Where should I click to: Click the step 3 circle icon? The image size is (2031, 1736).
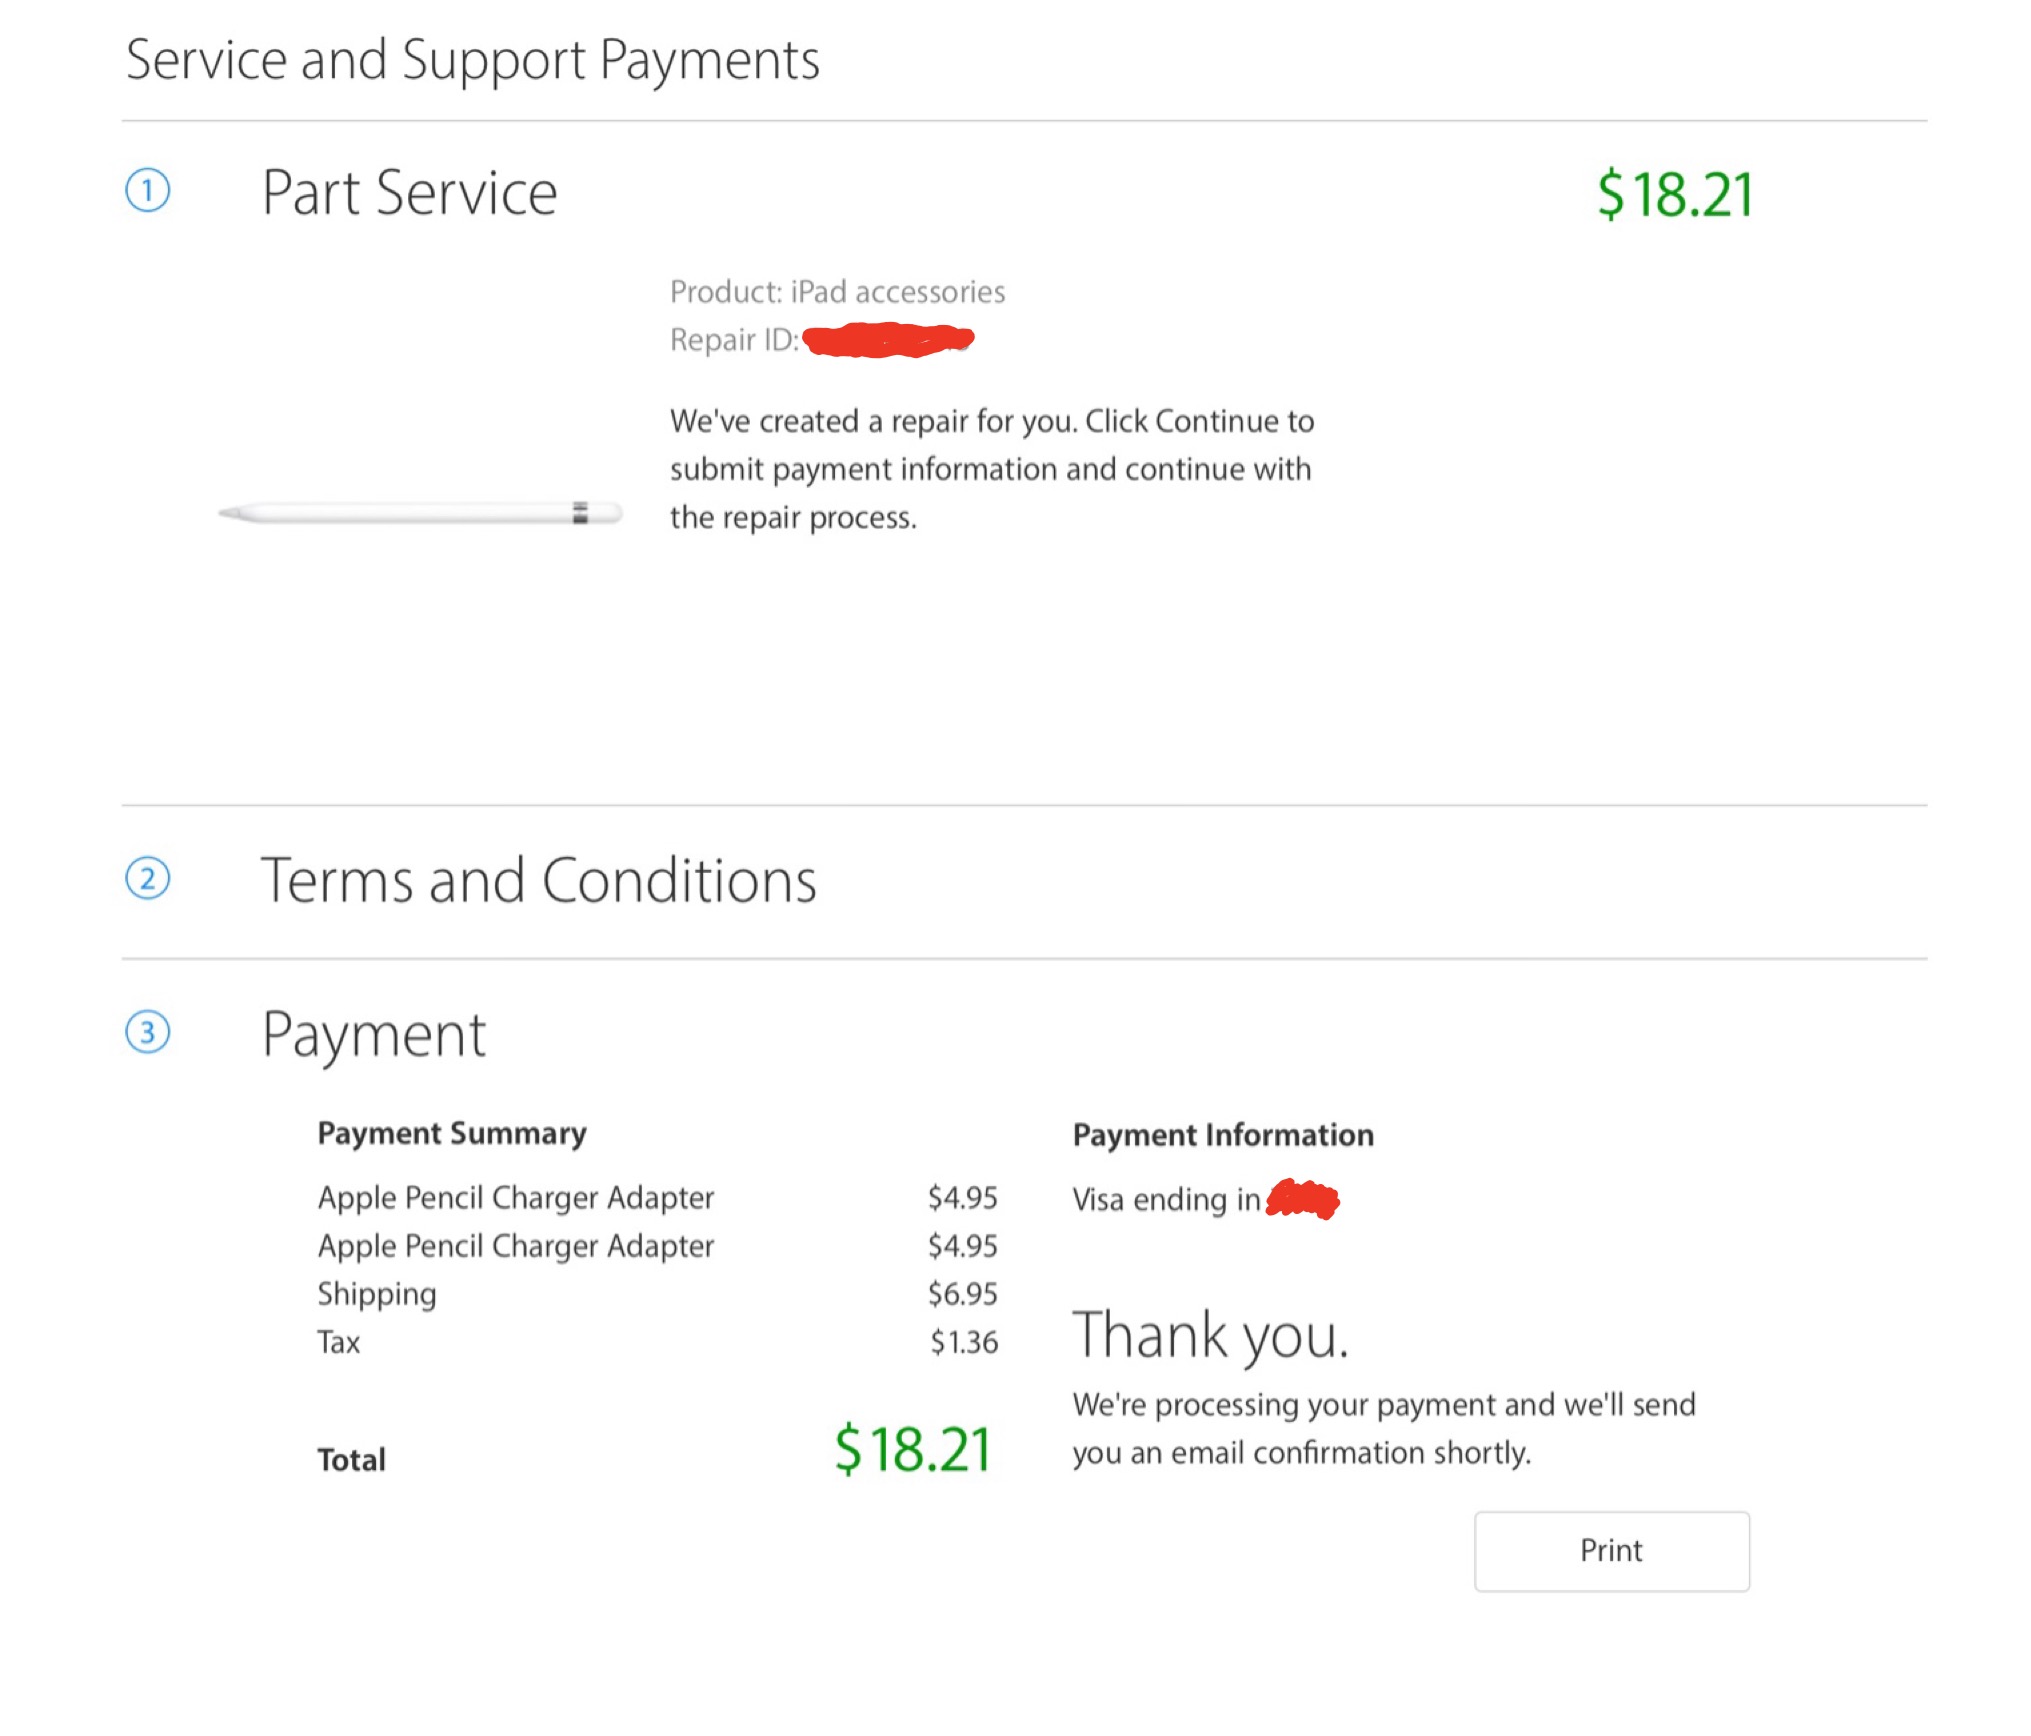147,1032
